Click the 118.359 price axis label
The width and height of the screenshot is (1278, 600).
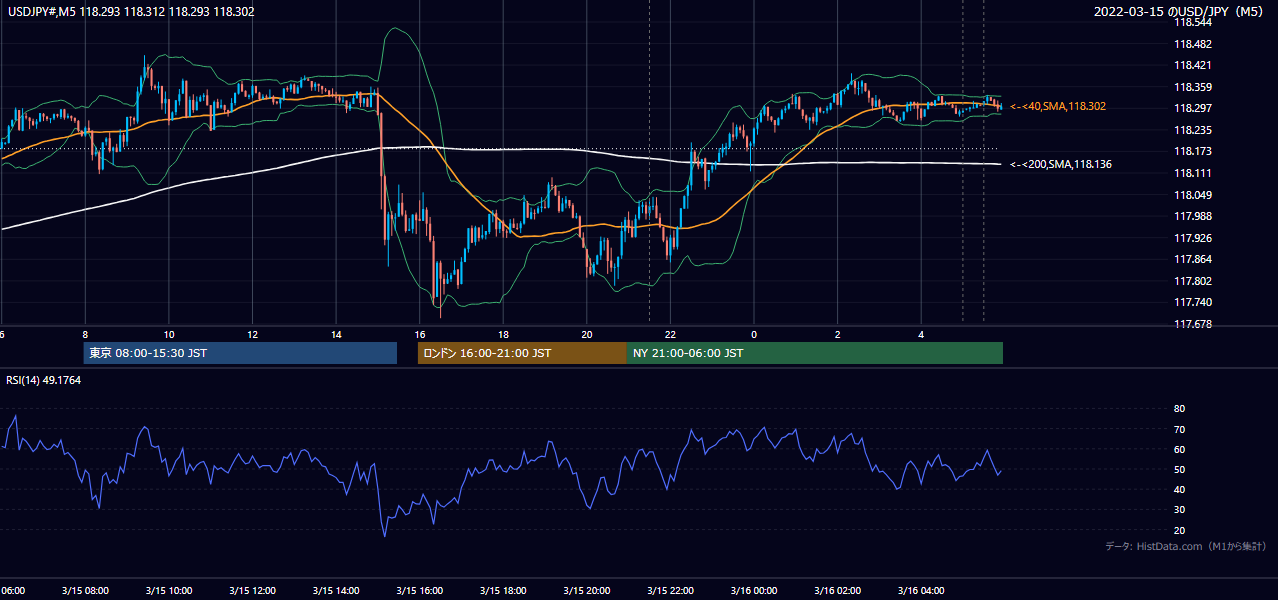(1193, 87)
